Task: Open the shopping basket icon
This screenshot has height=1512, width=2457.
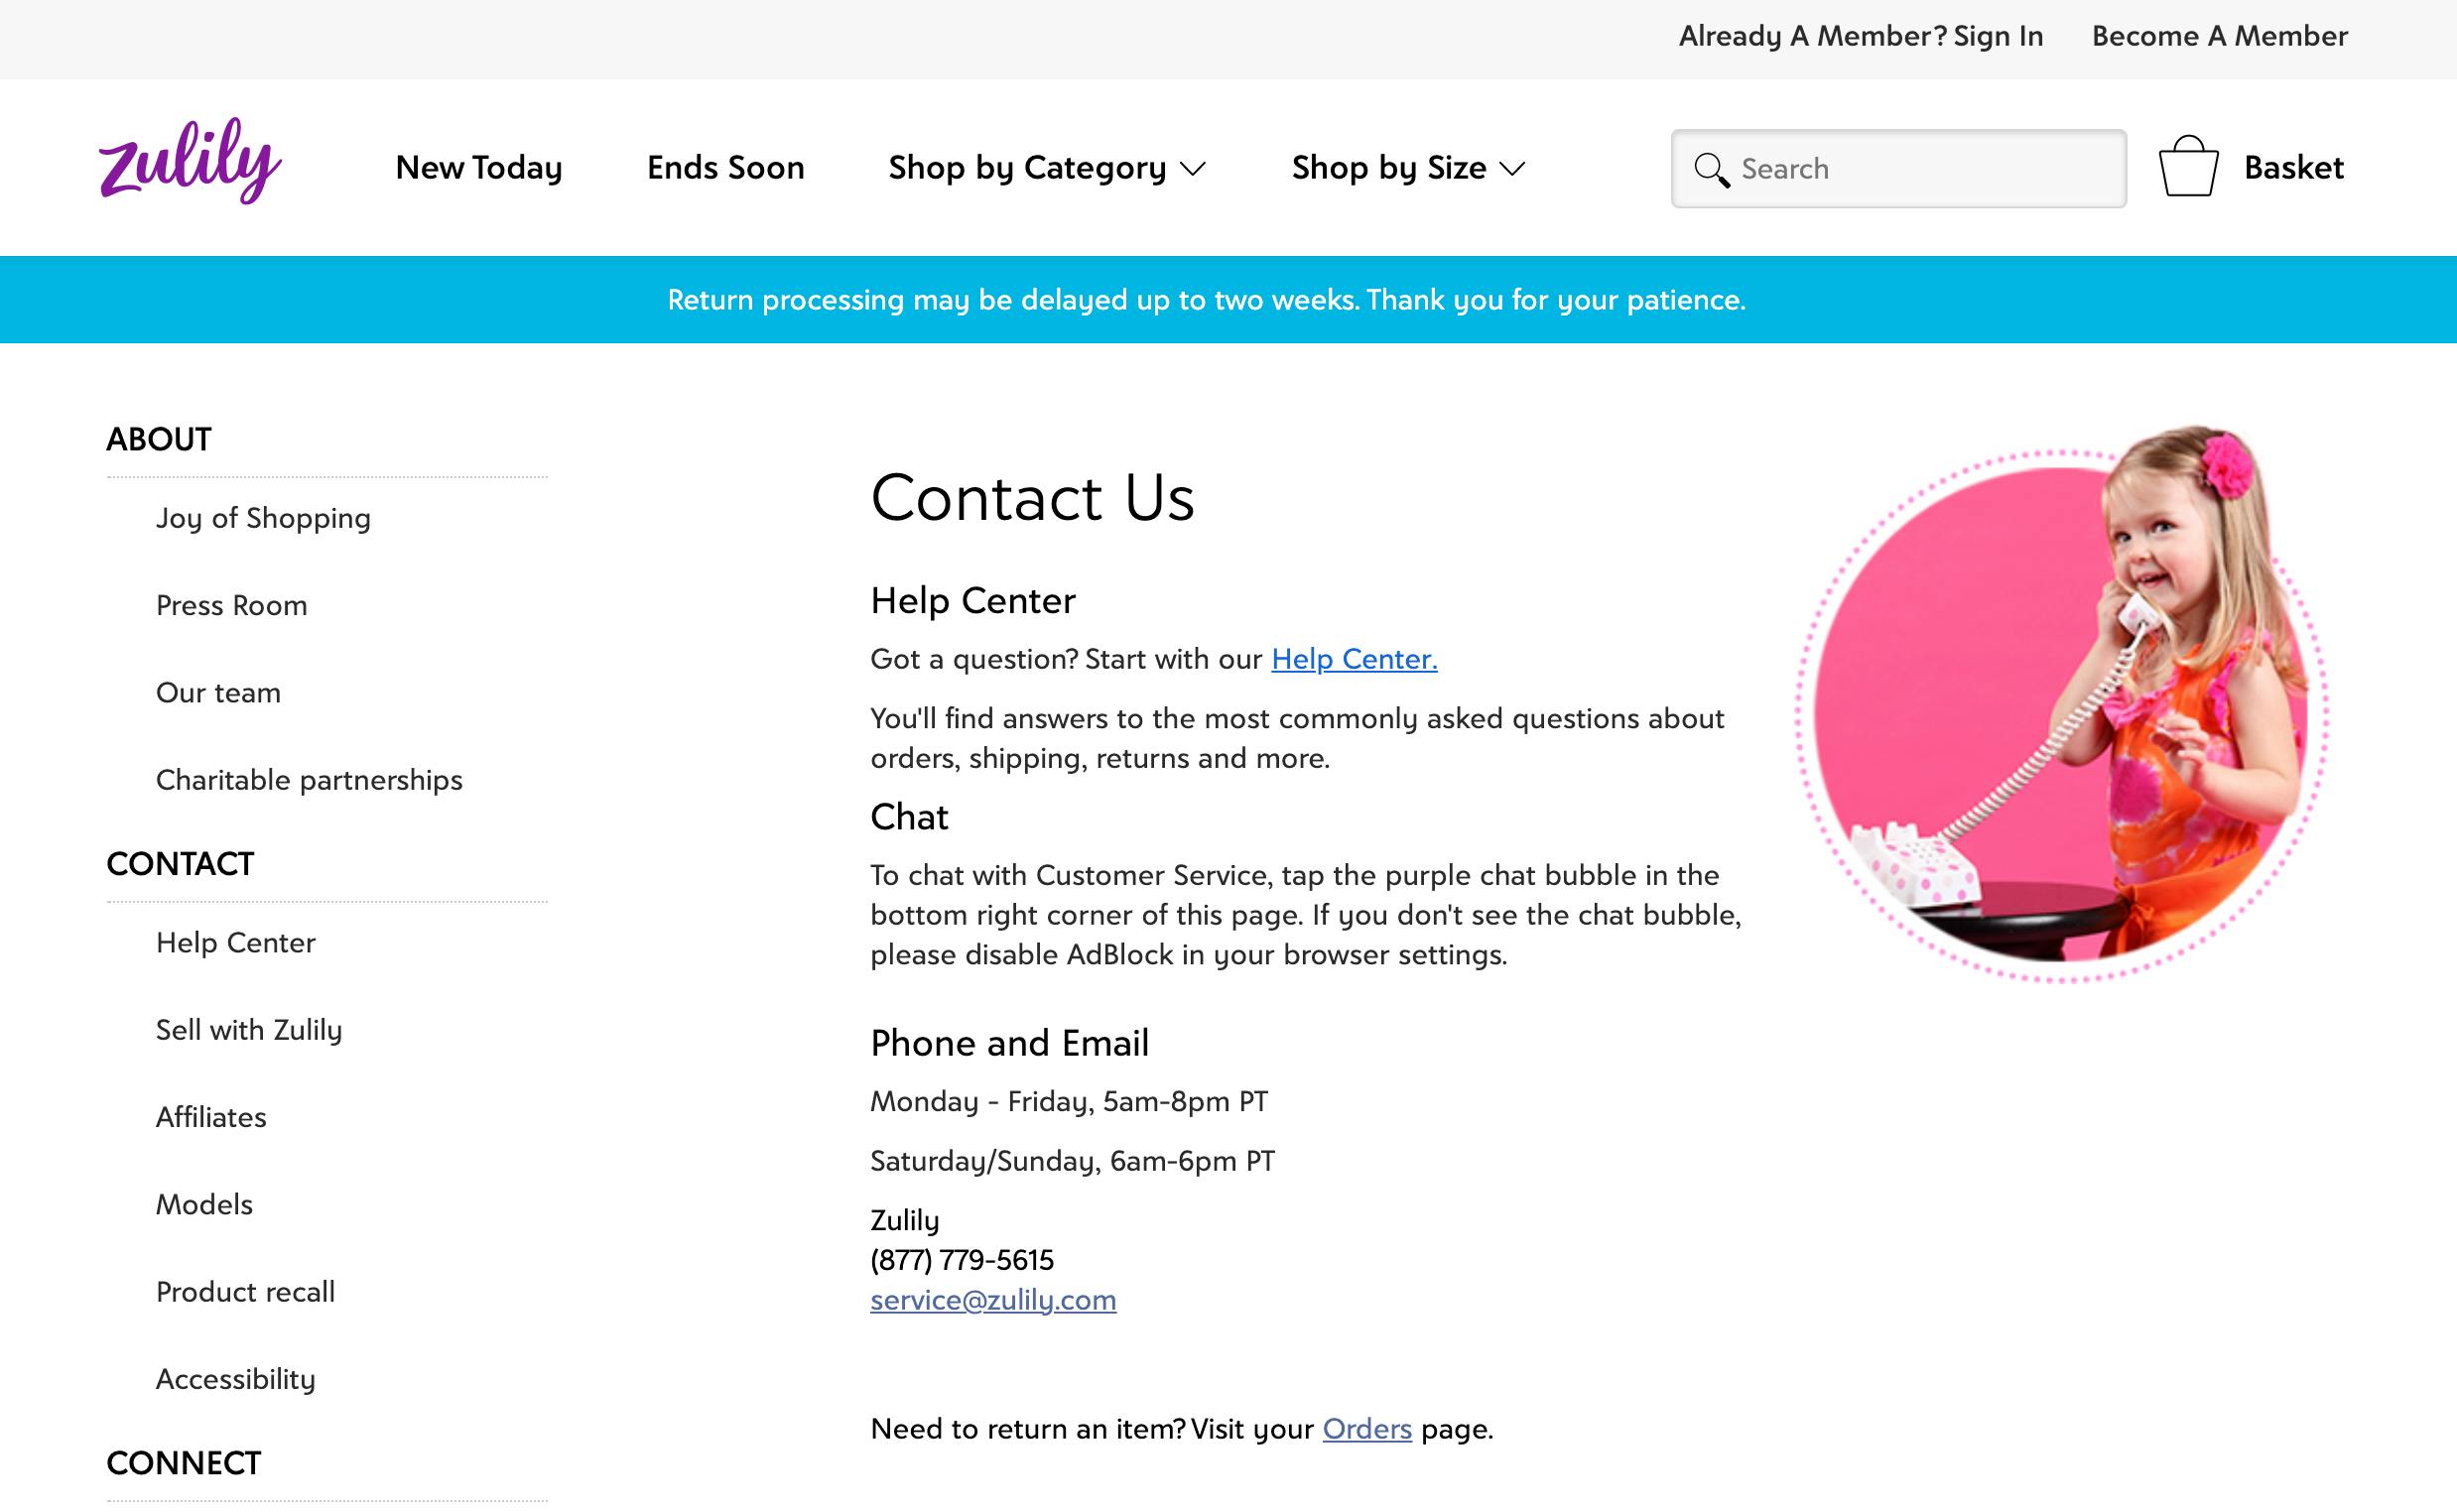Action: point(2188,166)
